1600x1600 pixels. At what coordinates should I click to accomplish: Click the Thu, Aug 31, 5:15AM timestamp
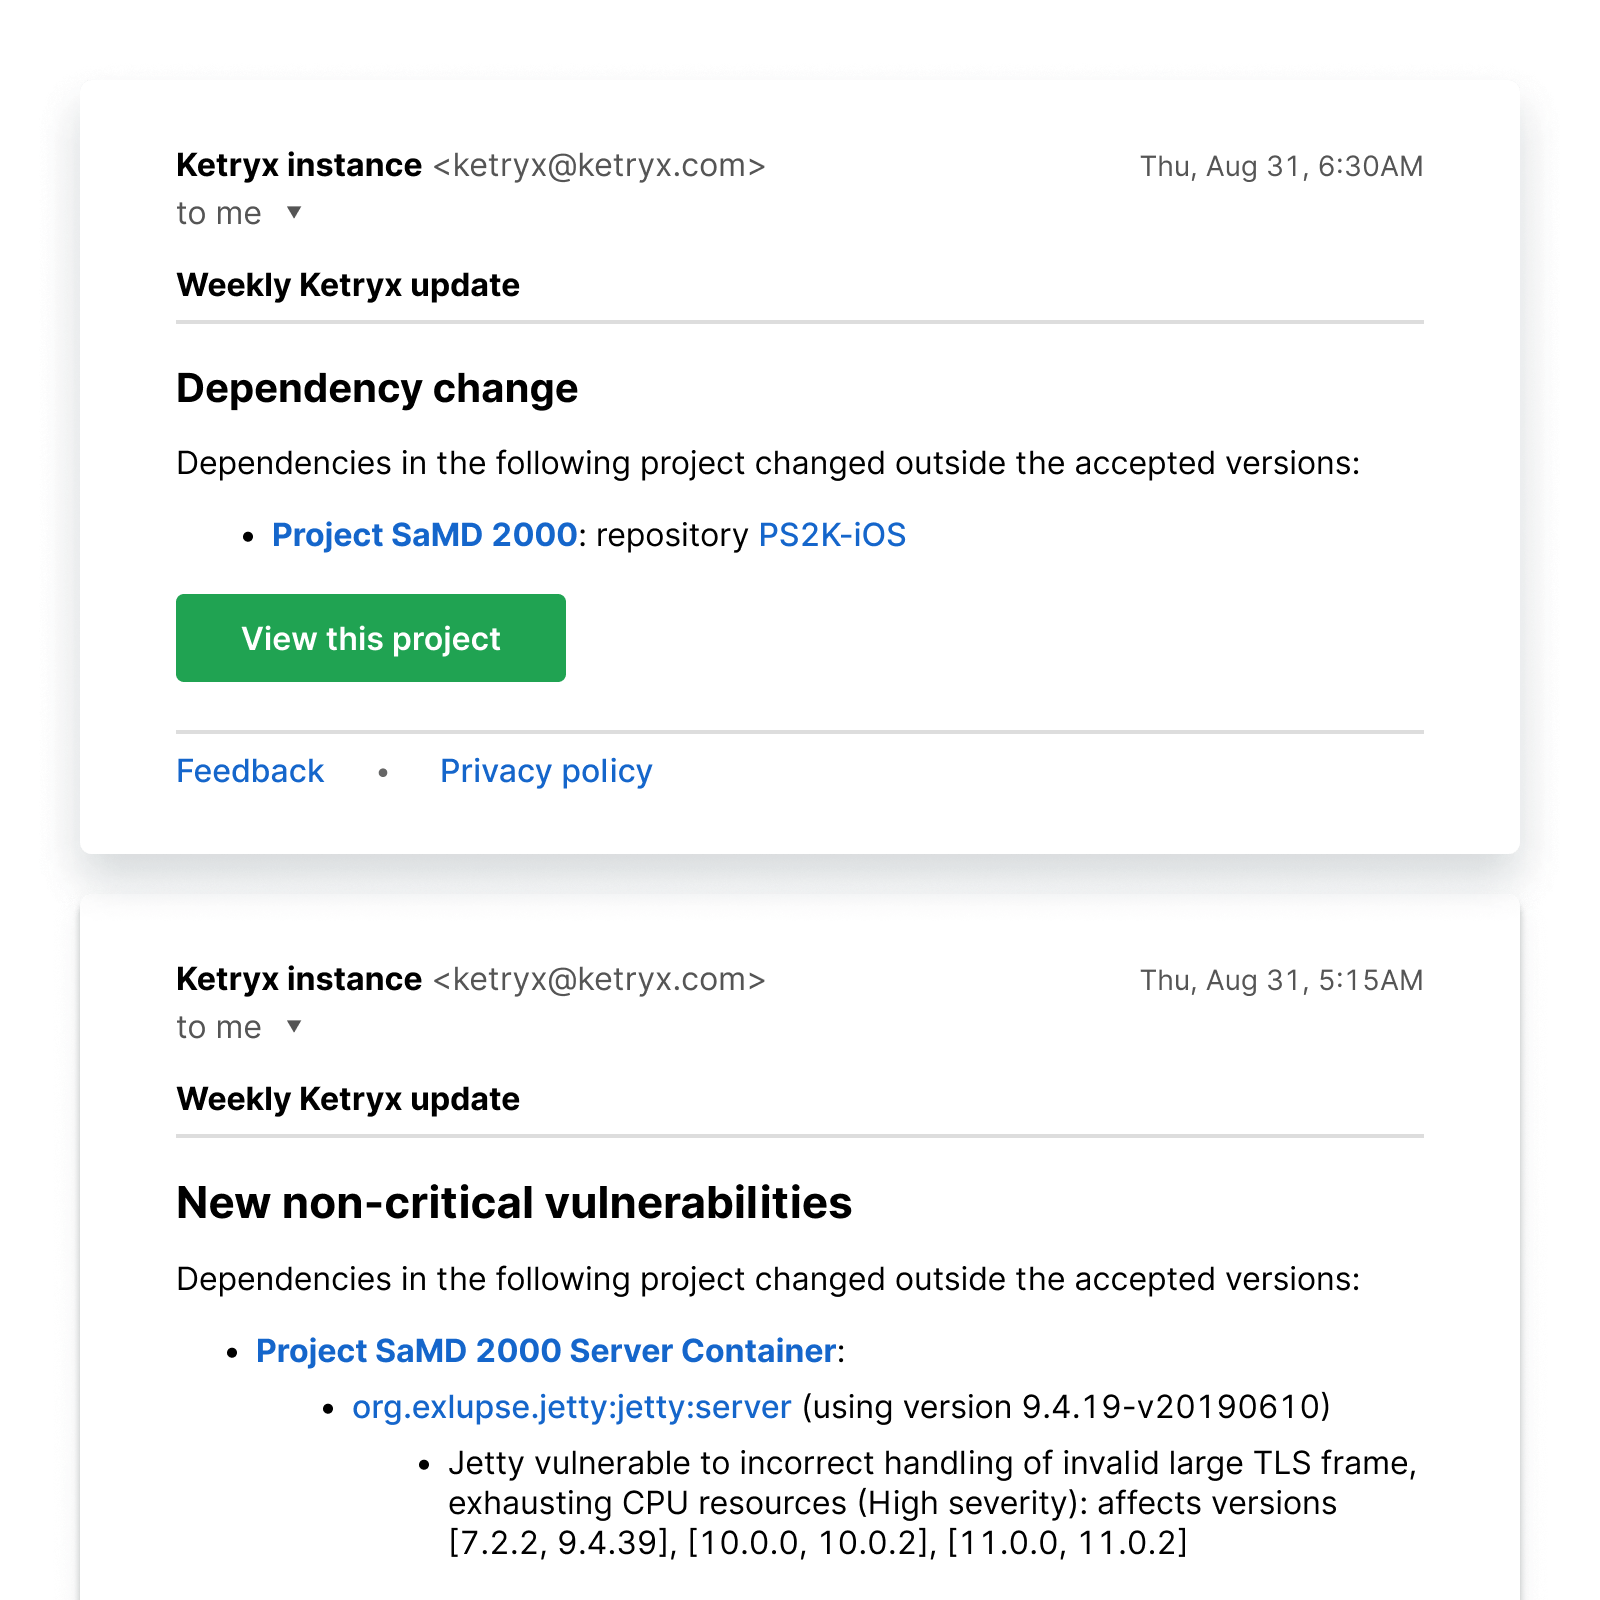(1281, 980)
